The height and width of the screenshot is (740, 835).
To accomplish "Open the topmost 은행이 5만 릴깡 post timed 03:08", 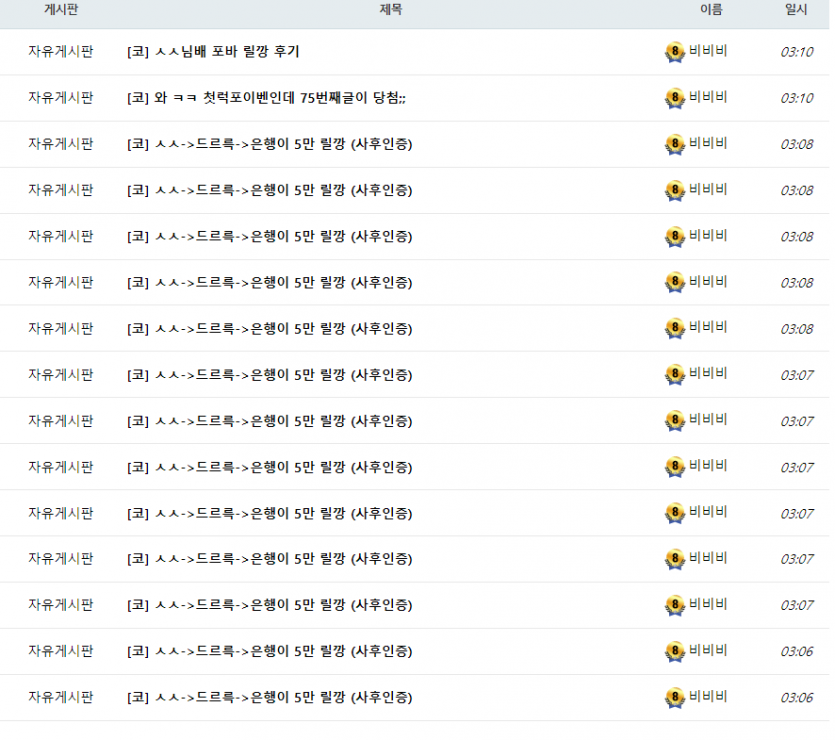I will tap(269, 144).
